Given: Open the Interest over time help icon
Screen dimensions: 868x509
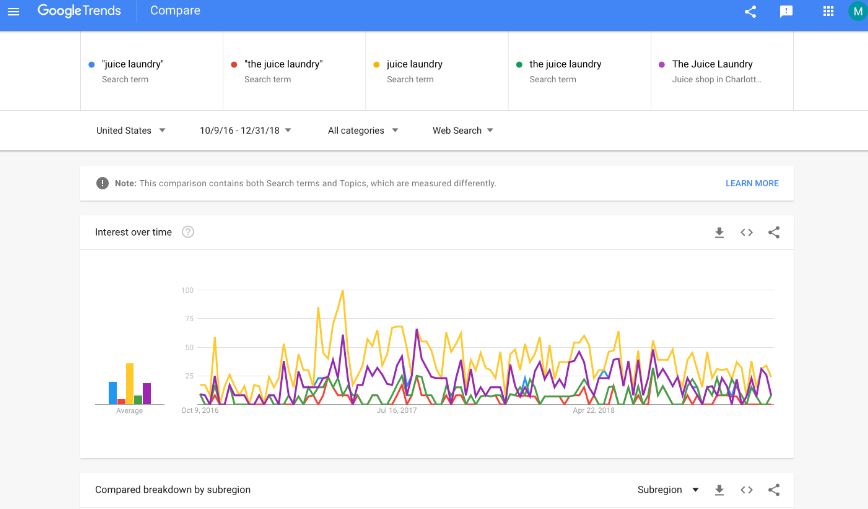Looking at the screenshot, I should (x=188, y=232).
